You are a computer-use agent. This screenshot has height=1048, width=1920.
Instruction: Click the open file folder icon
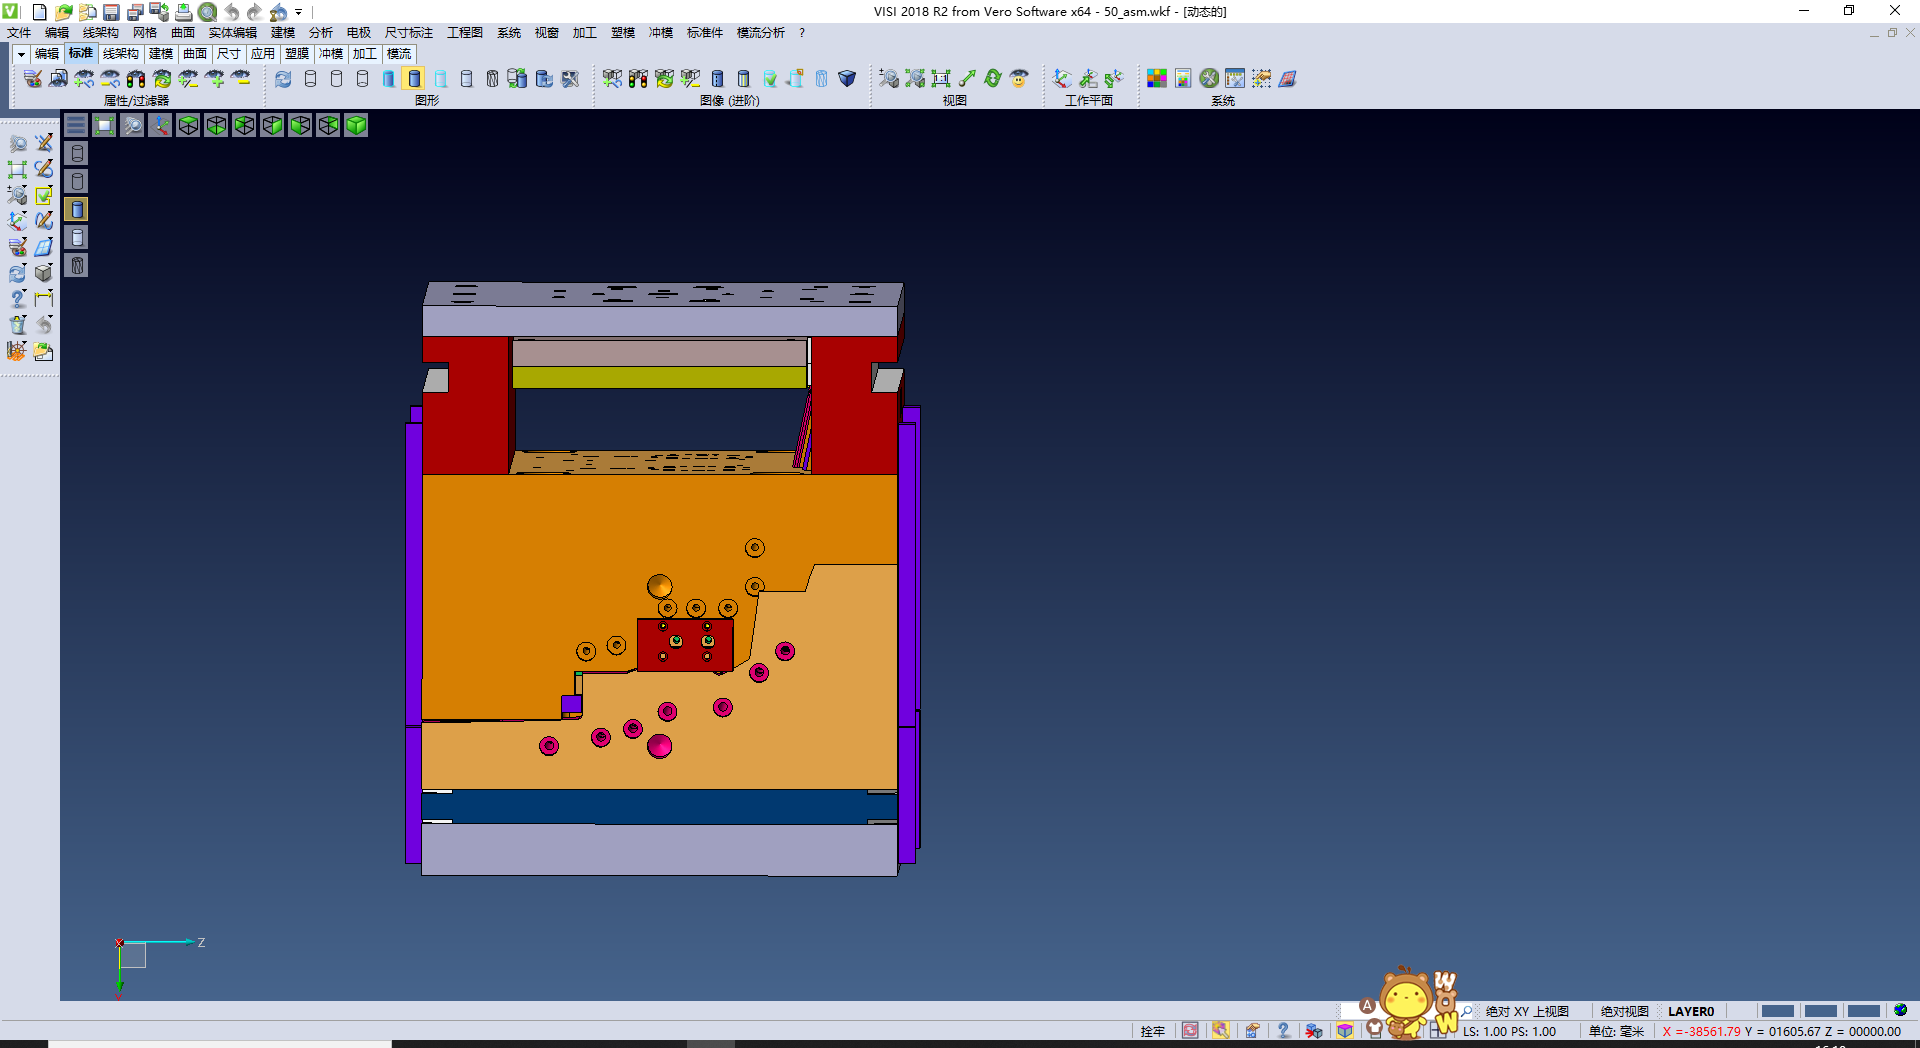pos(63,12)
